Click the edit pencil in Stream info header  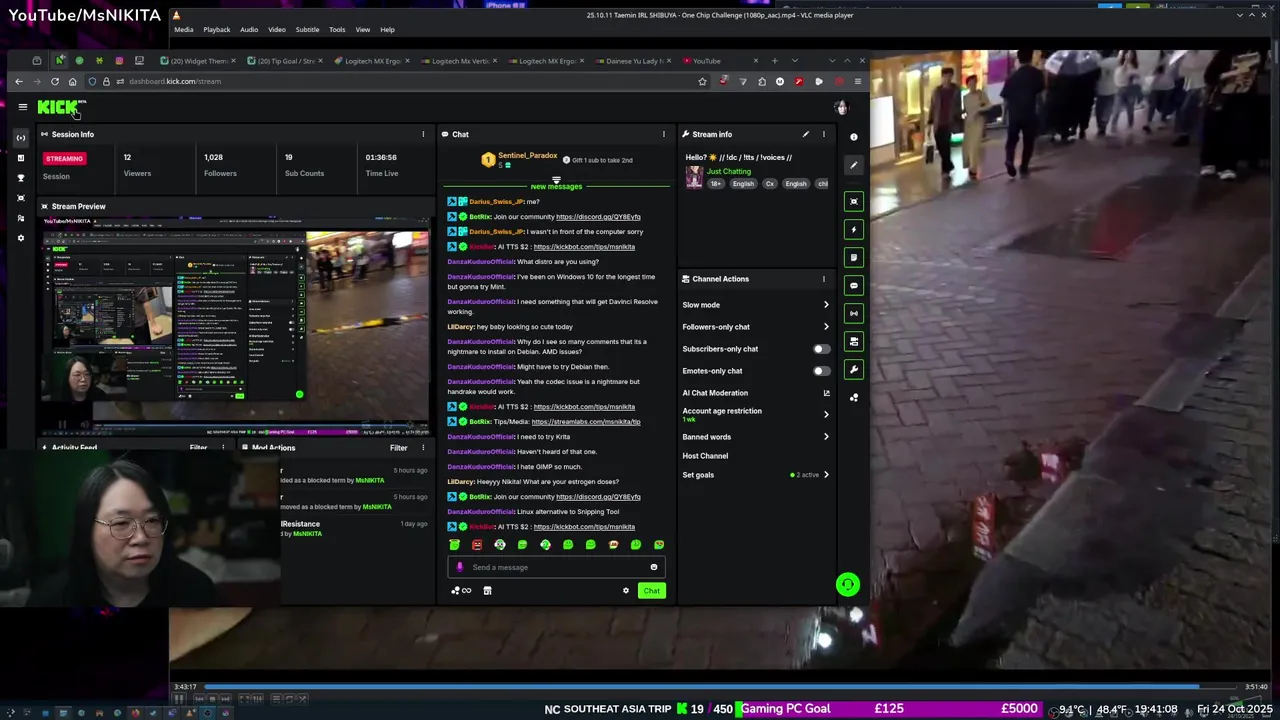805,134
